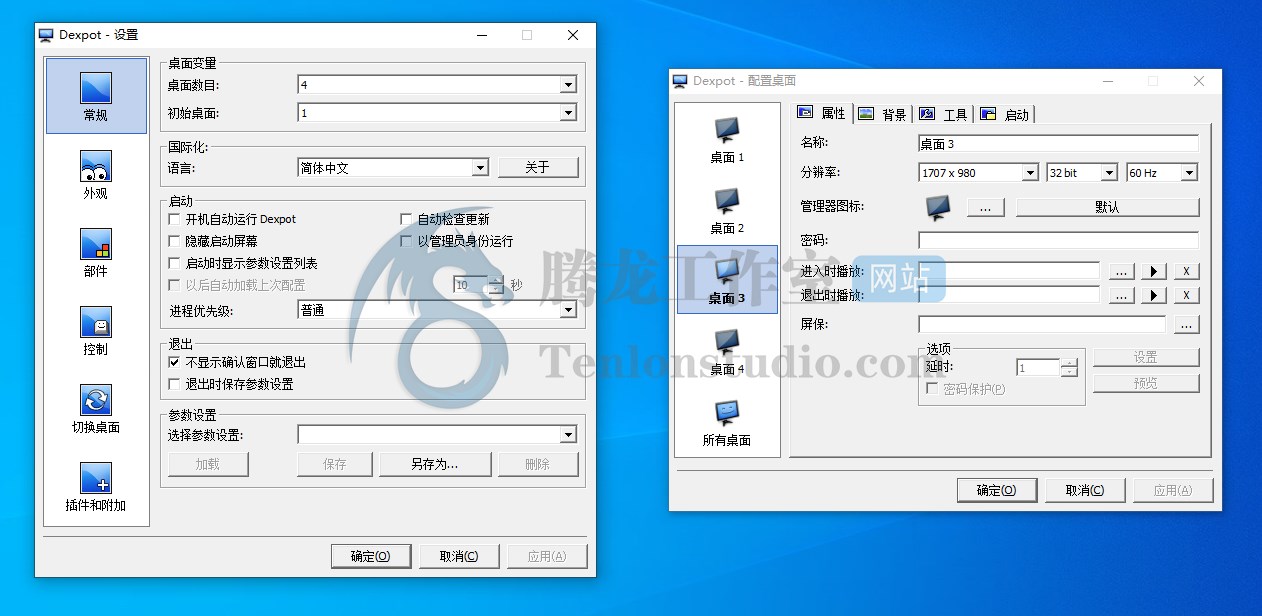Open the 切换桌面 switch desktop category

(x=96, y=409)
